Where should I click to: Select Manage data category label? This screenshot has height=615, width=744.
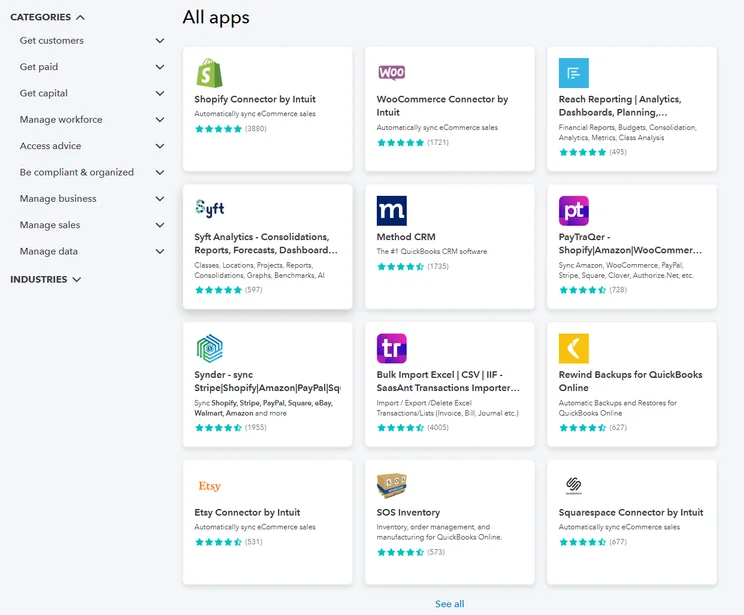[48, 252]
